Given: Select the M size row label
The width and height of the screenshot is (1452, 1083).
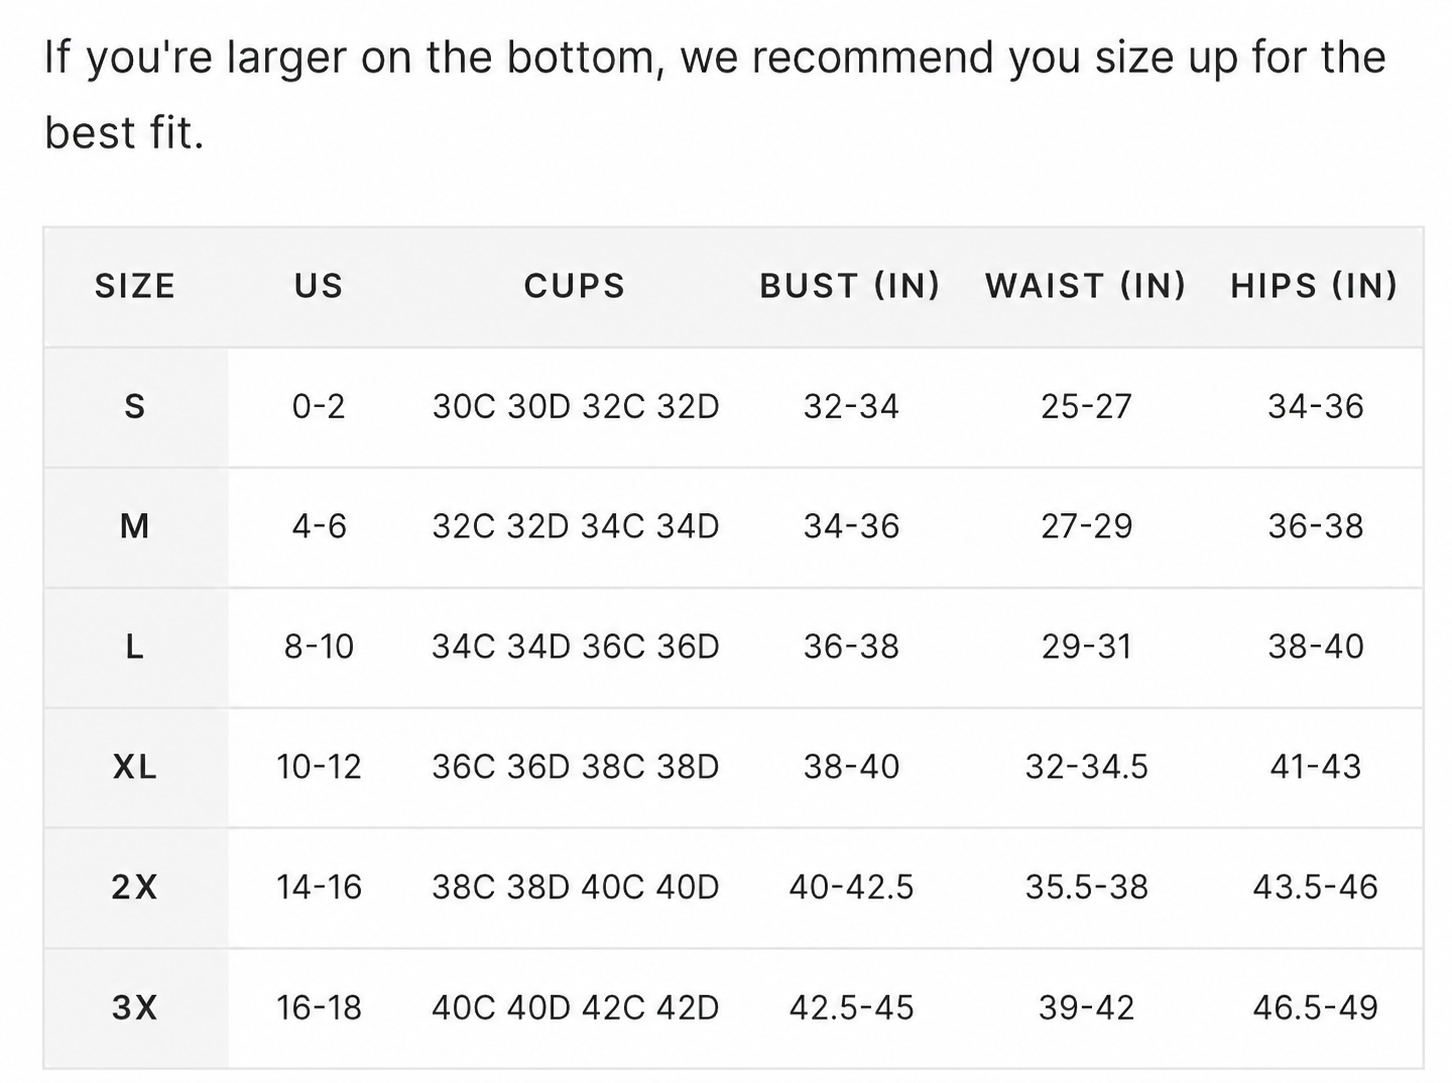Looking at the screenshot, I should pos(135,526).
